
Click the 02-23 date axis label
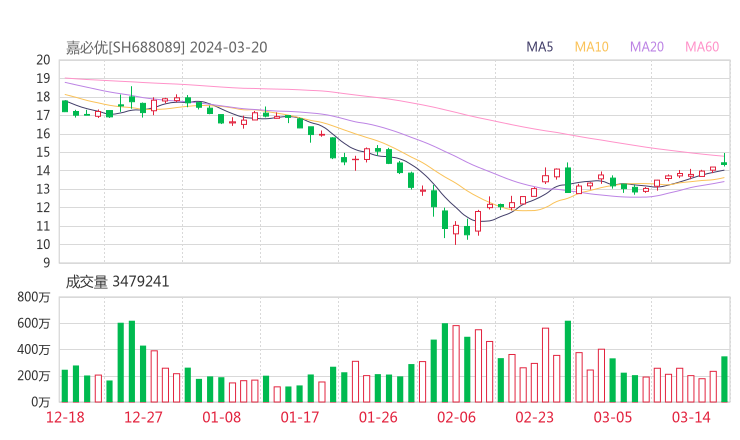click(x=534, y=417)
